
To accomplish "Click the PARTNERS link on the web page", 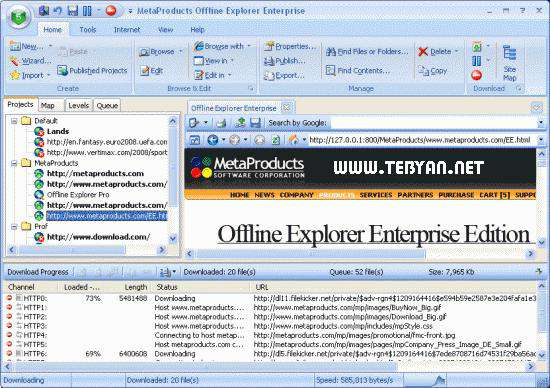I will click(415, 195).
